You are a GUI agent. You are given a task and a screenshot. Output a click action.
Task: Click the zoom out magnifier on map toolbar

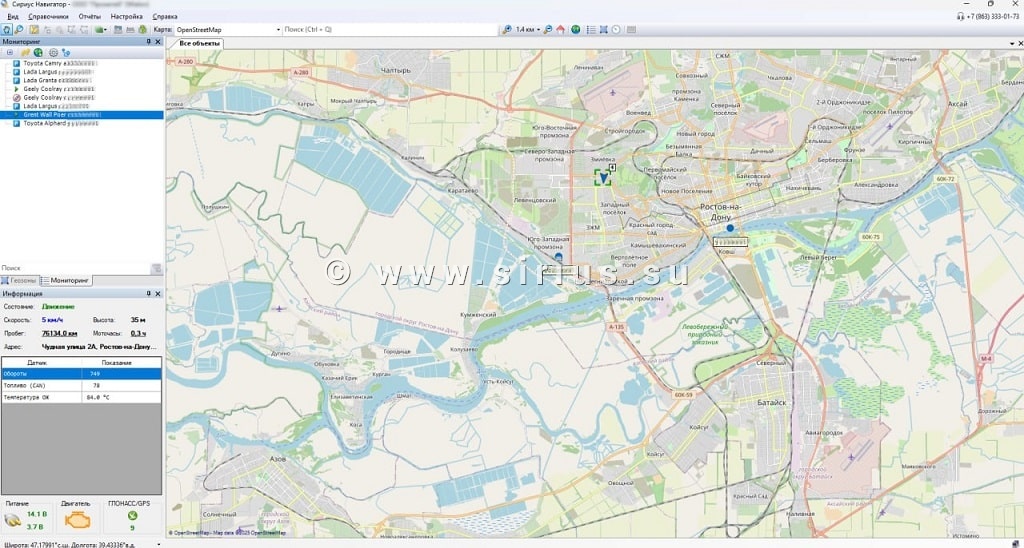click(548, 30)
